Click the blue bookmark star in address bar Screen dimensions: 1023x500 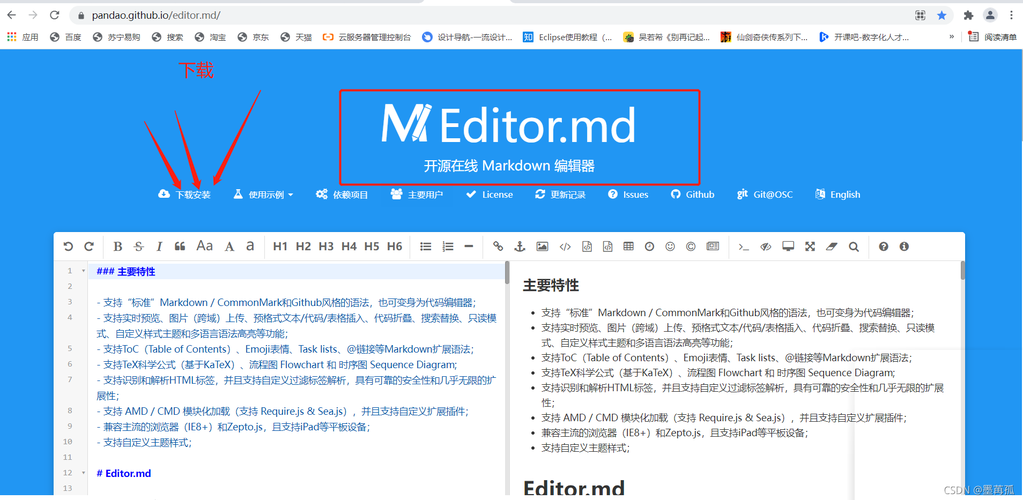[941, 15]
